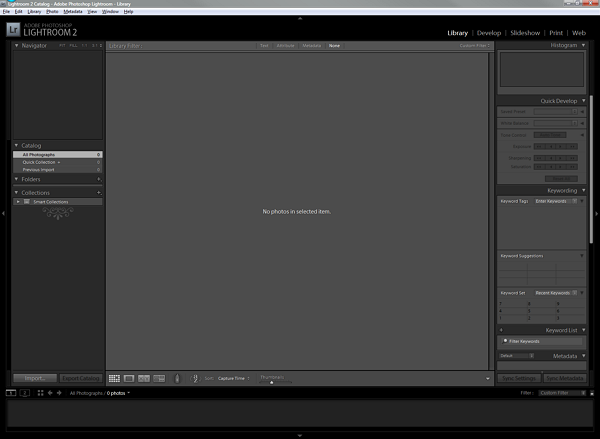Image resolution: width=600 pixels, height=439 pixels.
Task: Open the Sort Capture Time dropdown
Action: pos(235,378)
